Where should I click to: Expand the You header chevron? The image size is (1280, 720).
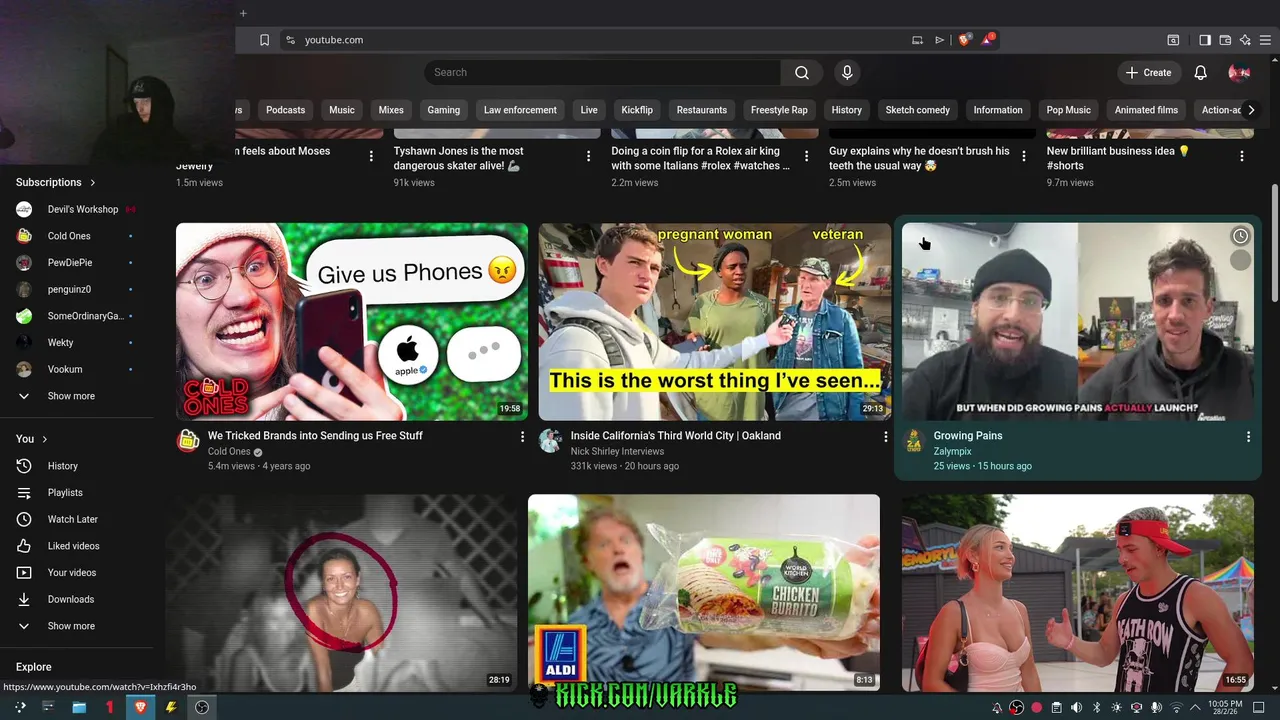point(44,439)
